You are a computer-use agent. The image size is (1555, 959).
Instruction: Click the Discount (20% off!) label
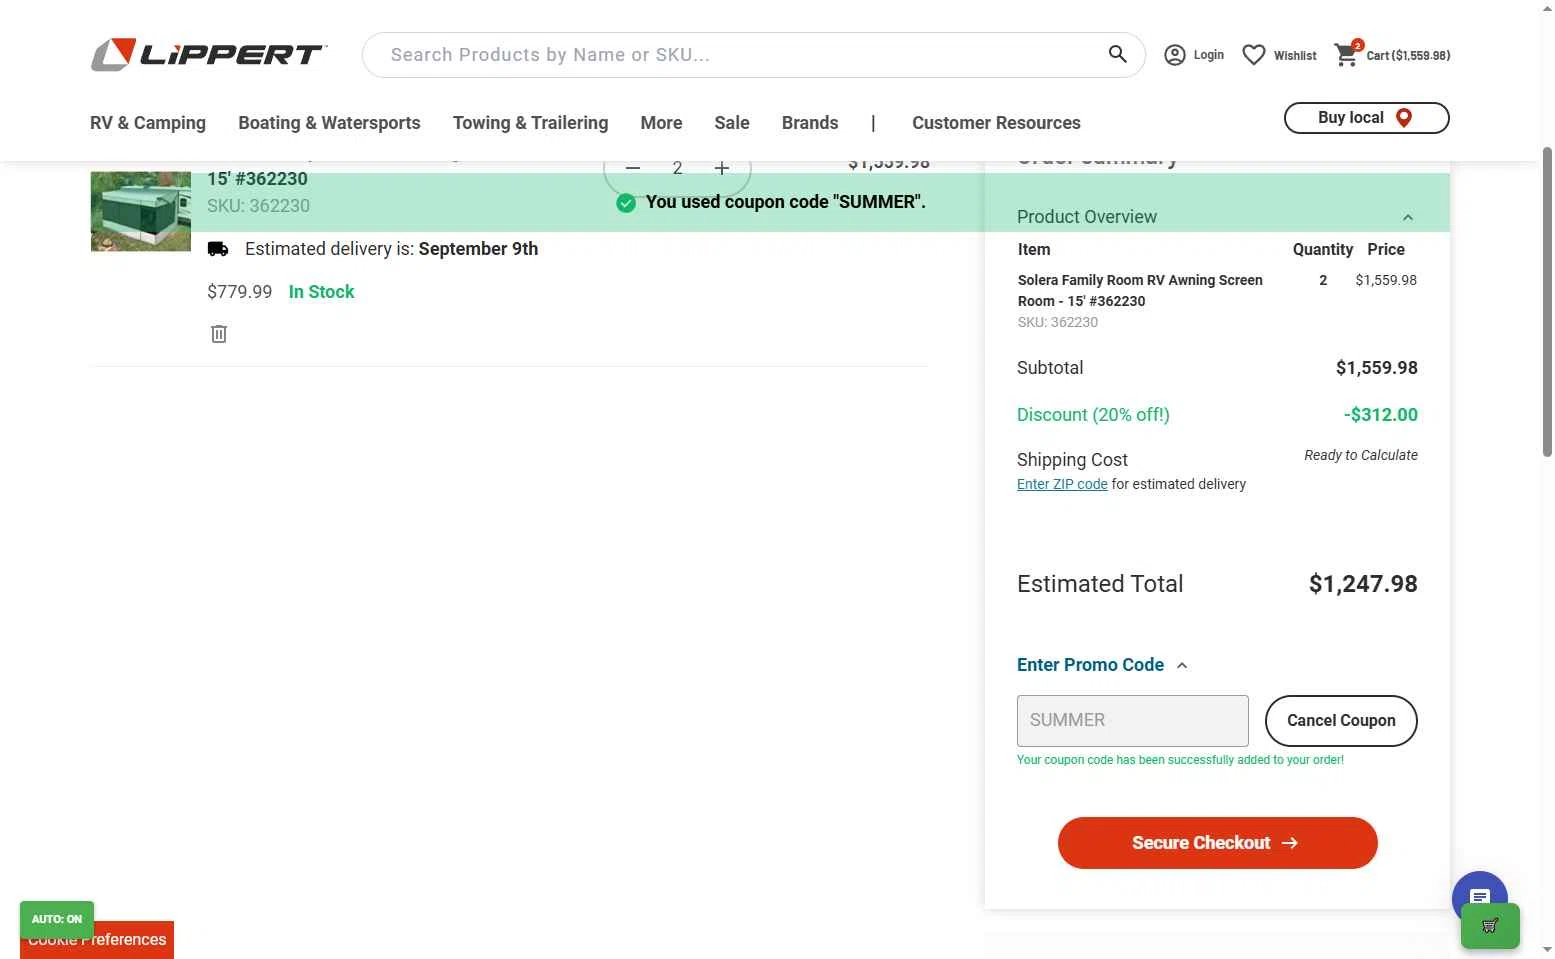coord(1093,415)
